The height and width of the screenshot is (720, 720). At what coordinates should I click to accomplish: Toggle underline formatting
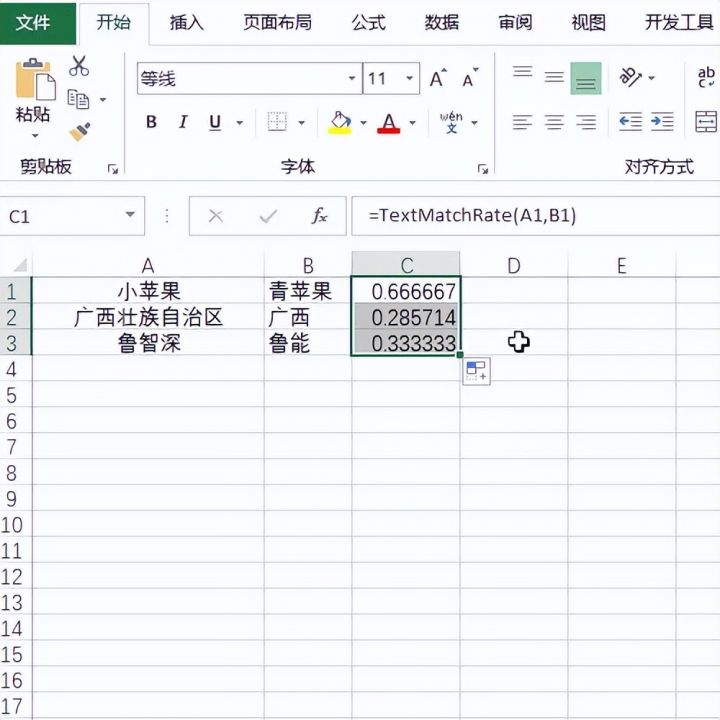(x=215, y=122)
